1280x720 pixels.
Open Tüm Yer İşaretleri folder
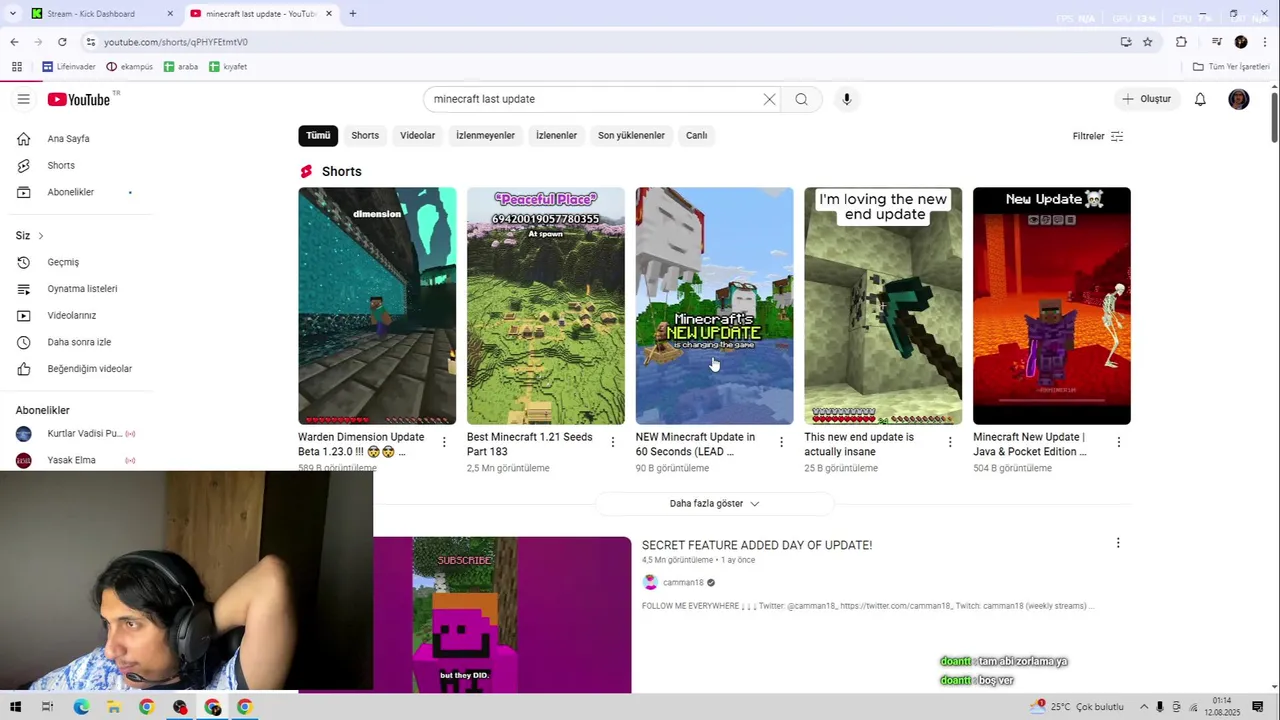pyautogui.click(x=1231, y=67)
